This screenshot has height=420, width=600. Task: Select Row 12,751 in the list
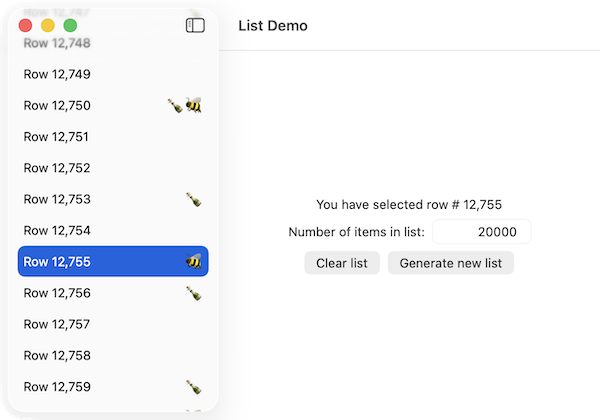[x=56, y=137]
